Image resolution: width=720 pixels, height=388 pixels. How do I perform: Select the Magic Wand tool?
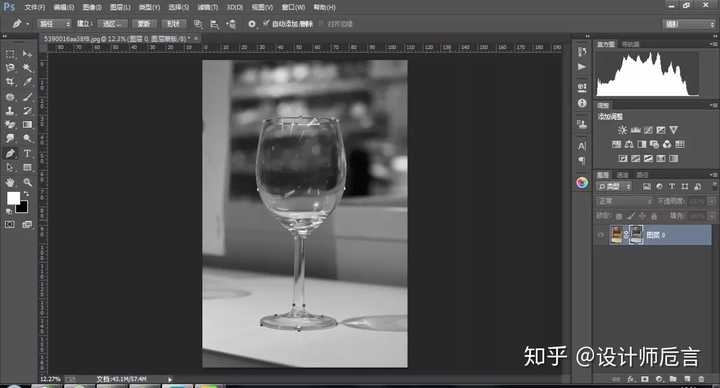(x=27, y=68)
